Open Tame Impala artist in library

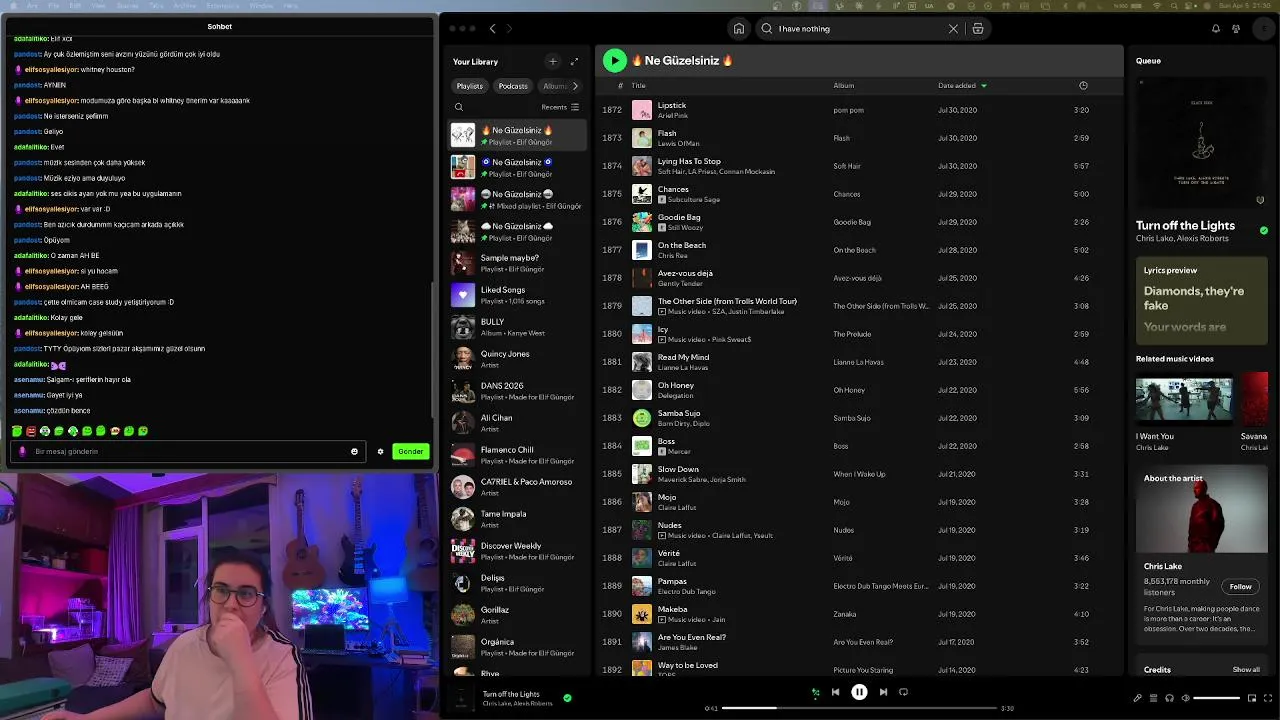tap(517, 519)
